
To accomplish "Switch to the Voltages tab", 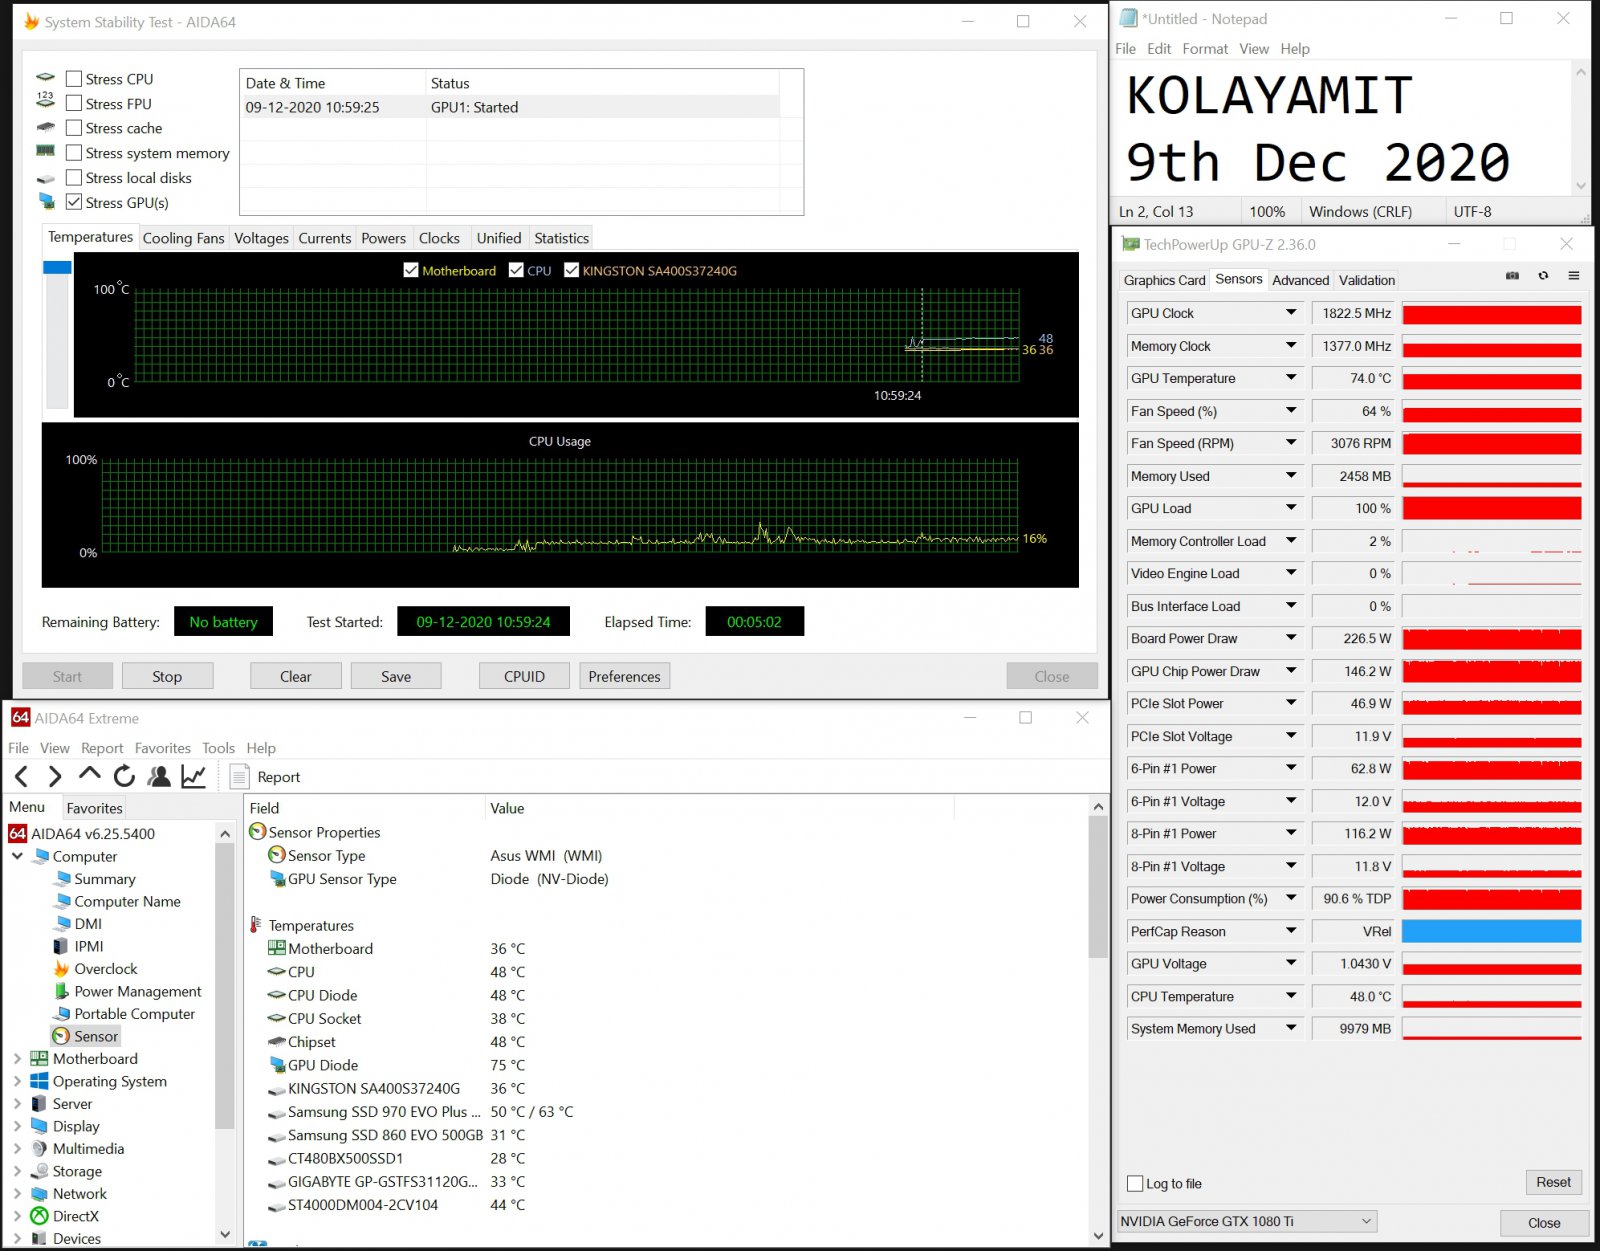I will [261, 238].
